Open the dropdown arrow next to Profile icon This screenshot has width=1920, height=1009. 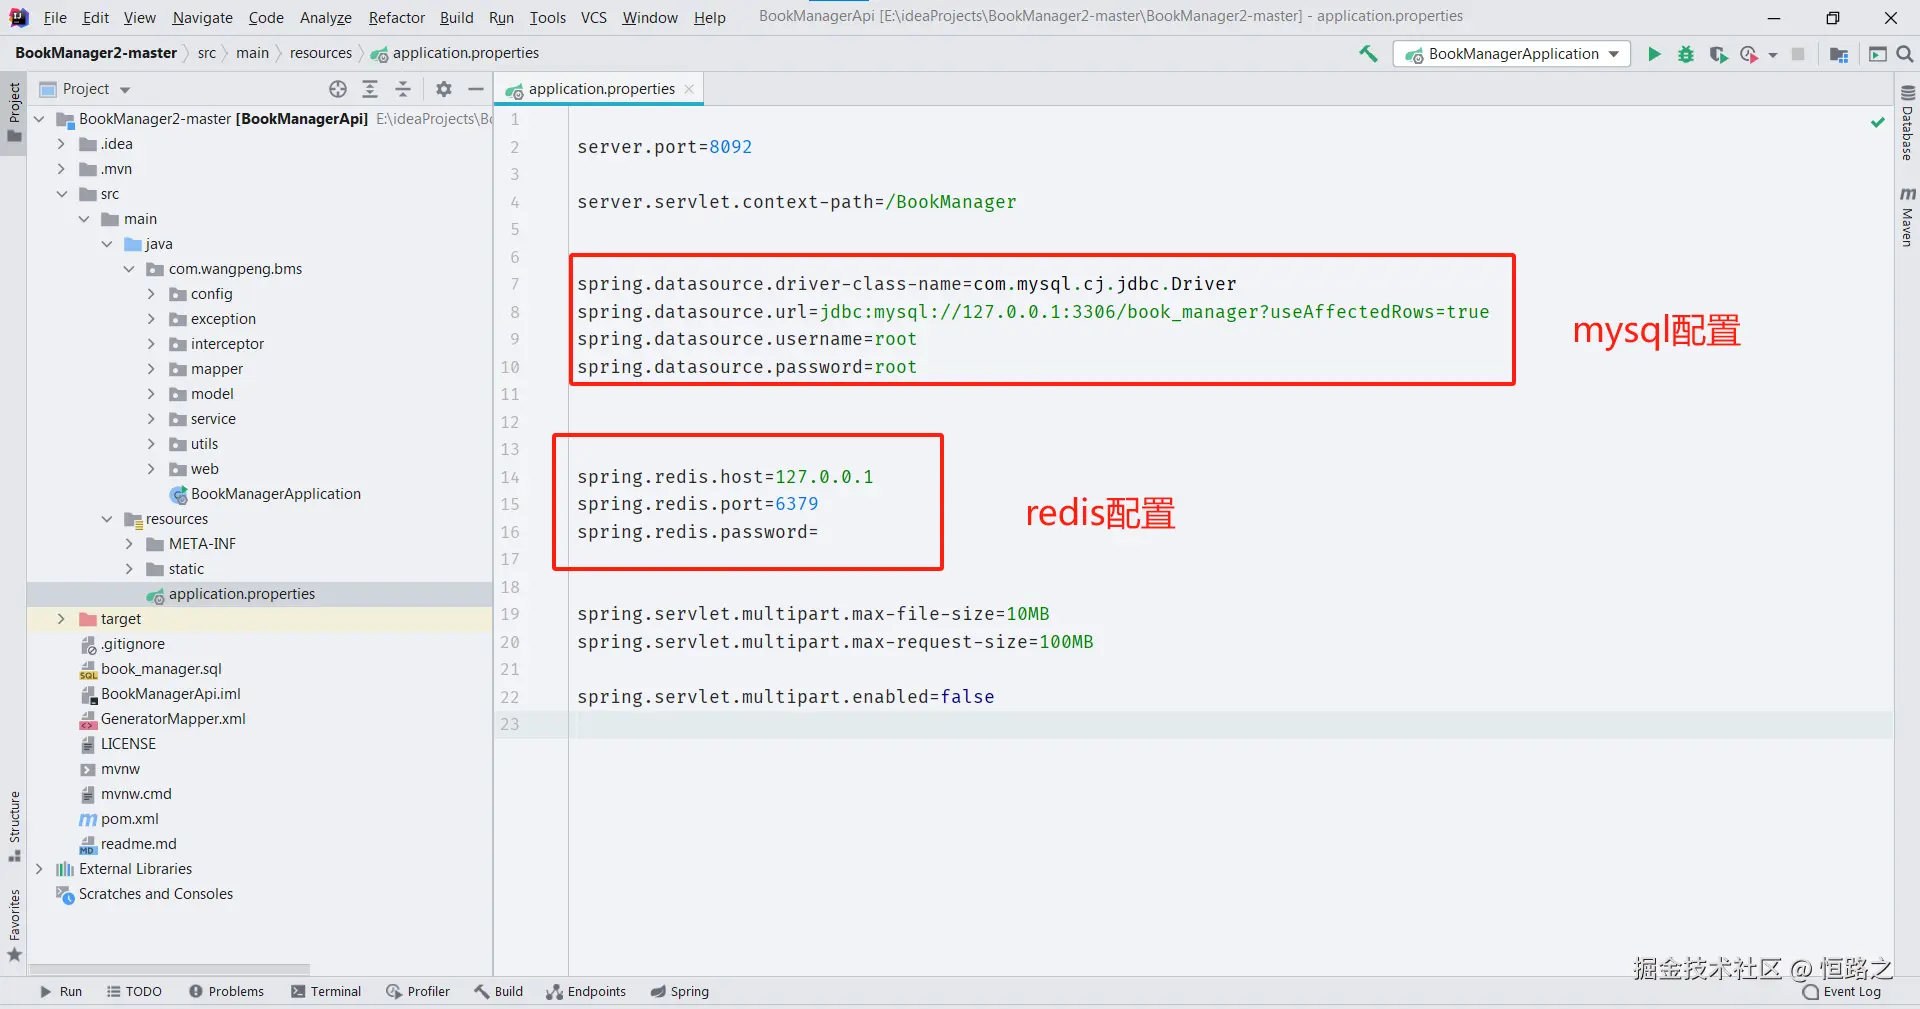click(1773, 55)
